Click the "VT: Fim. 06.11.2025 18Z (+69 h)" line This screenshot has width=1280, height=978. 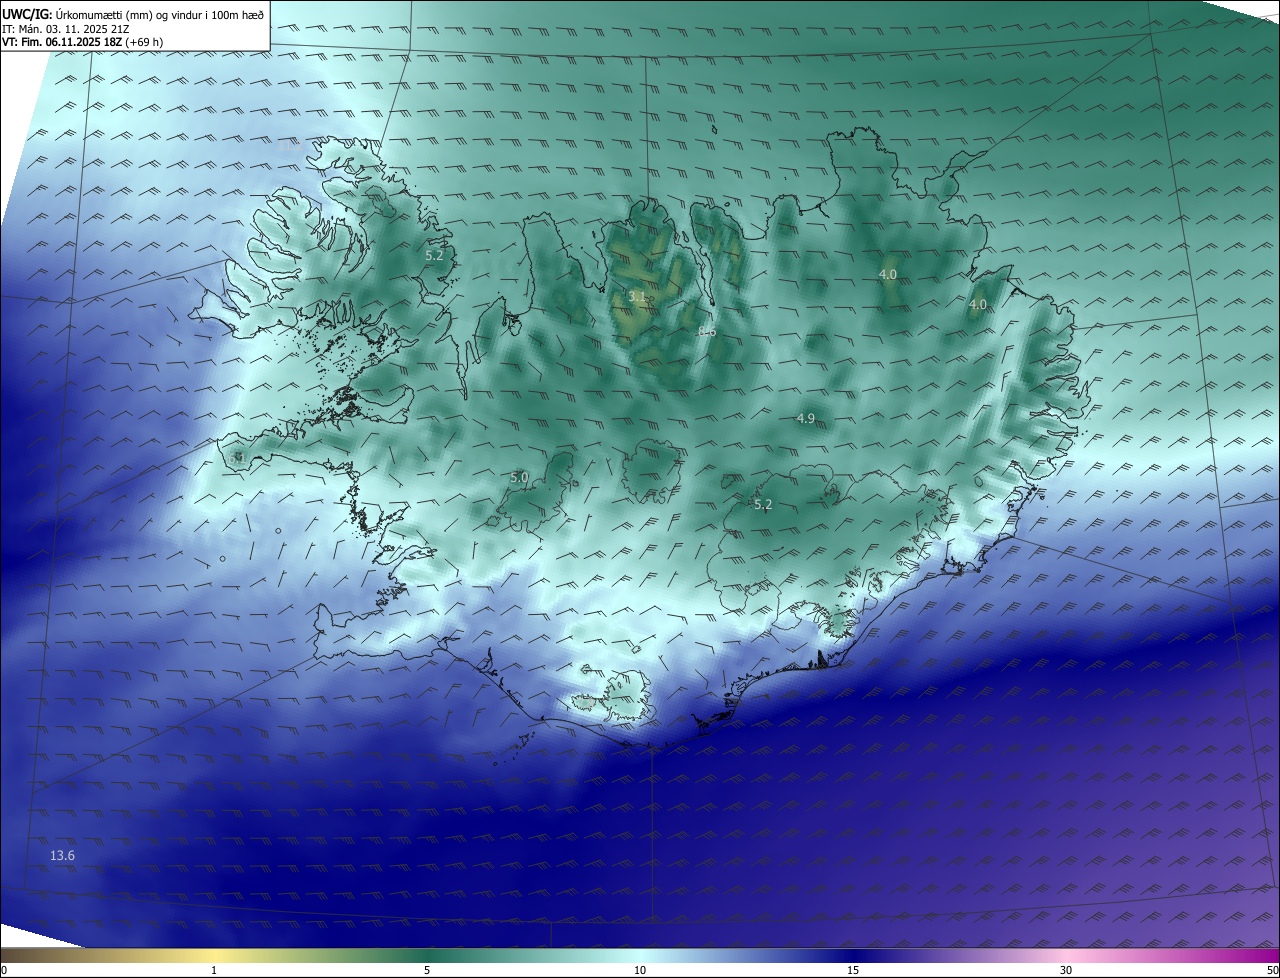[x=82, y=42]
